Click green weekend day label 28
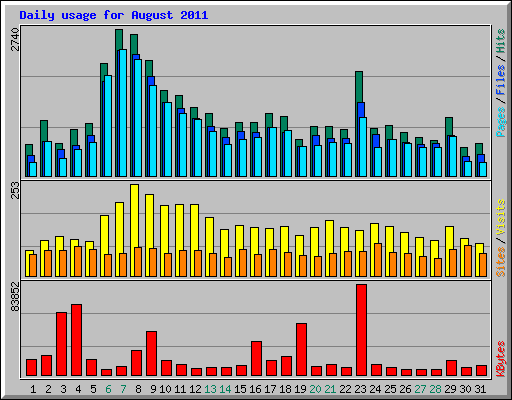This screenshot has width=512, height=400. tap(435, 389)
